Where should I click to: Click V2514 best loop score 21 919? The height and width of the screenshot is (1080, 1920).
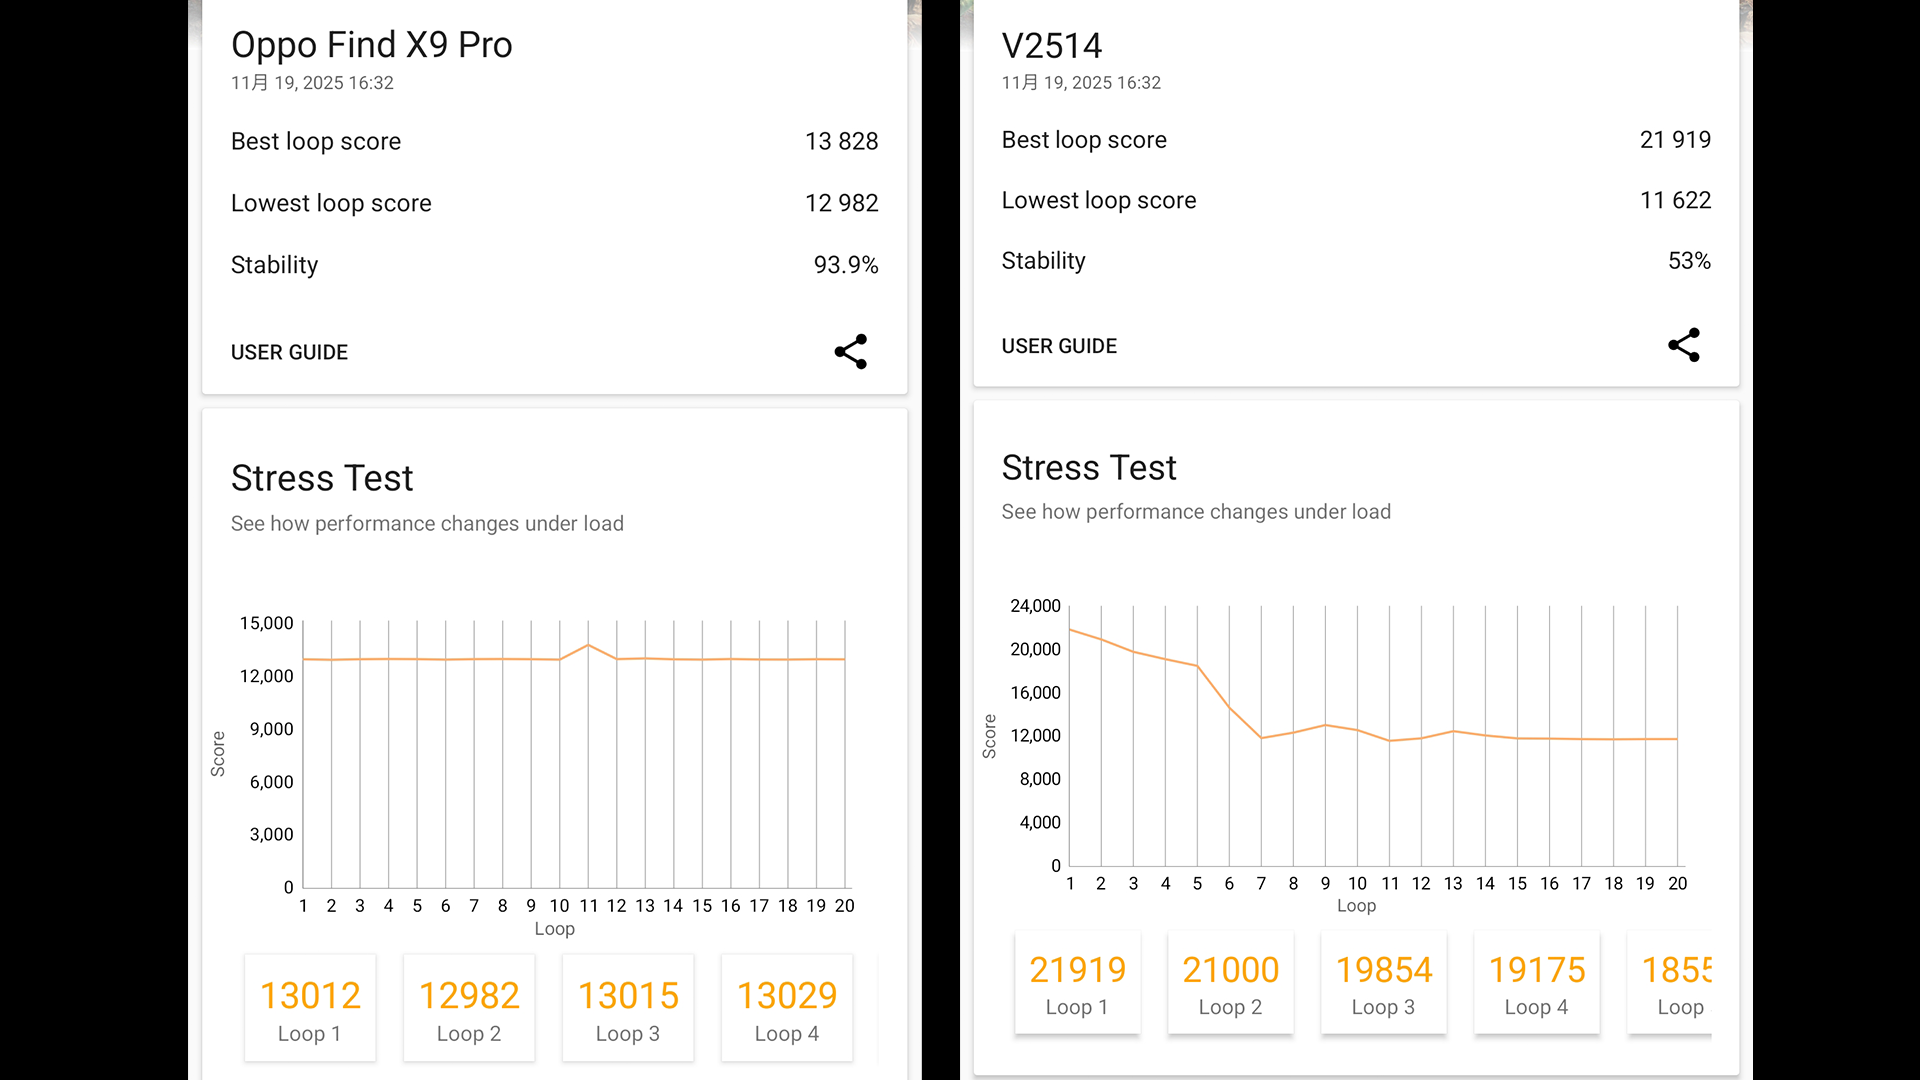coord(1675,140)
